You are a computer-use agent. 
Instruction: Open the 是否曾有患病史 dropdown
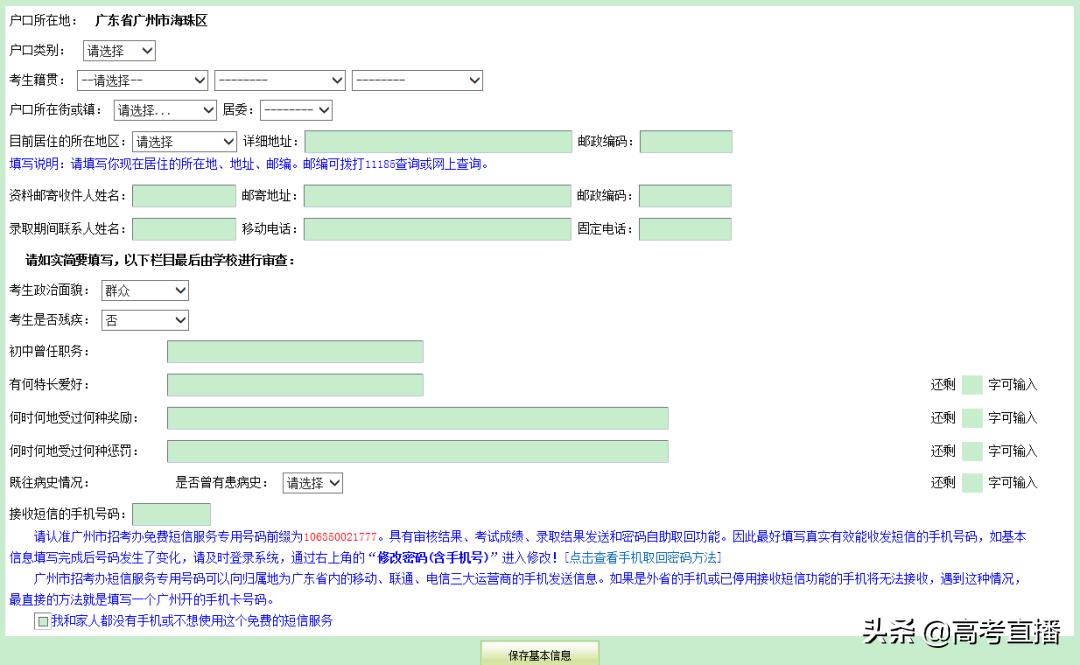(313, 483)
